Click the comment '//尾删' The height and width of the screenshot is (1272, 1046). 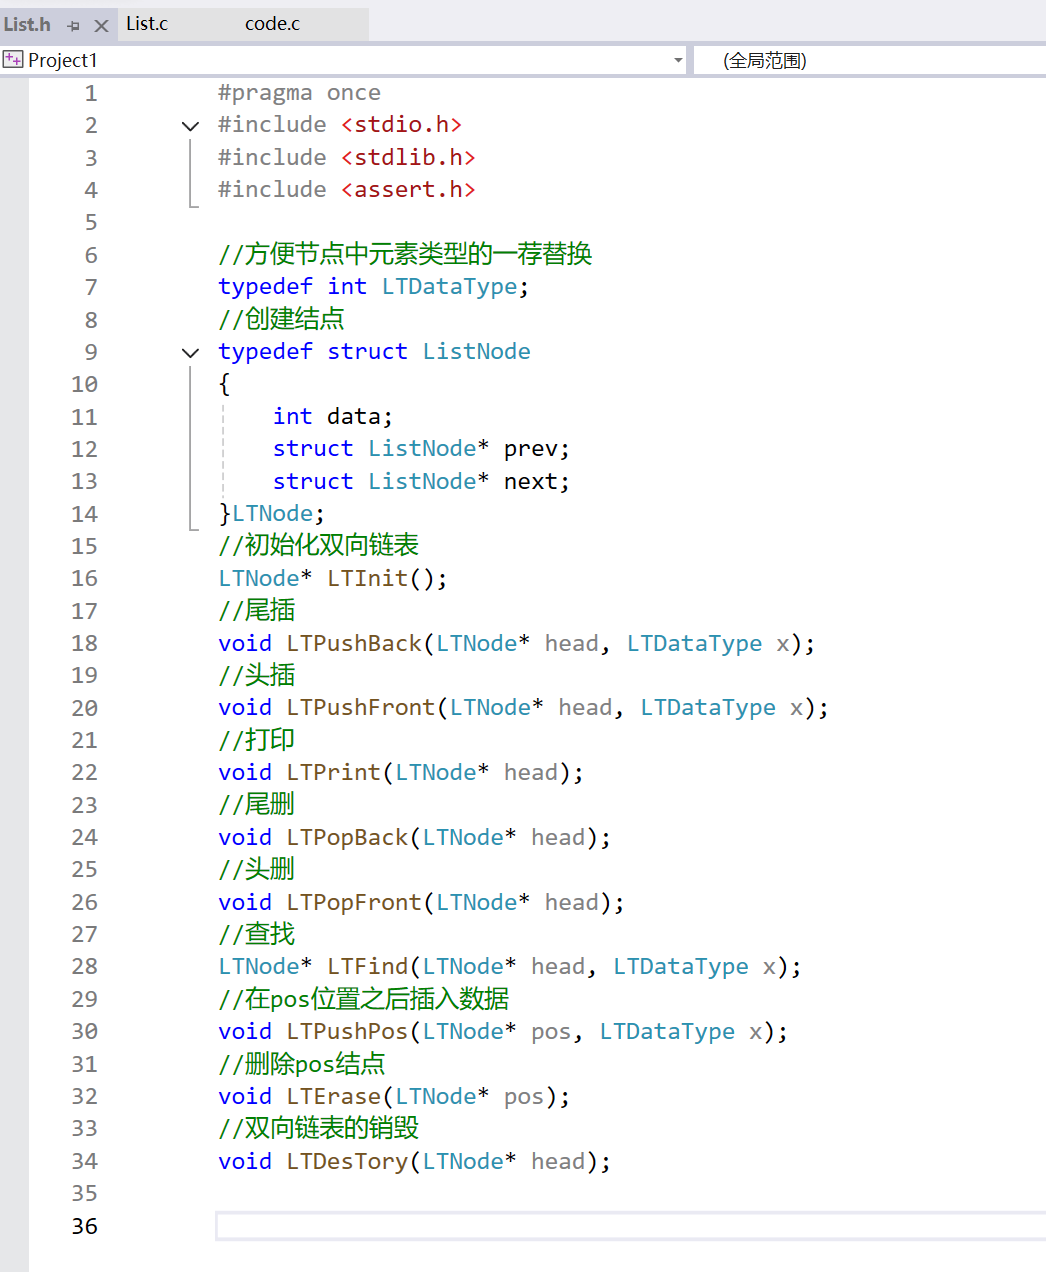[256, 804]
